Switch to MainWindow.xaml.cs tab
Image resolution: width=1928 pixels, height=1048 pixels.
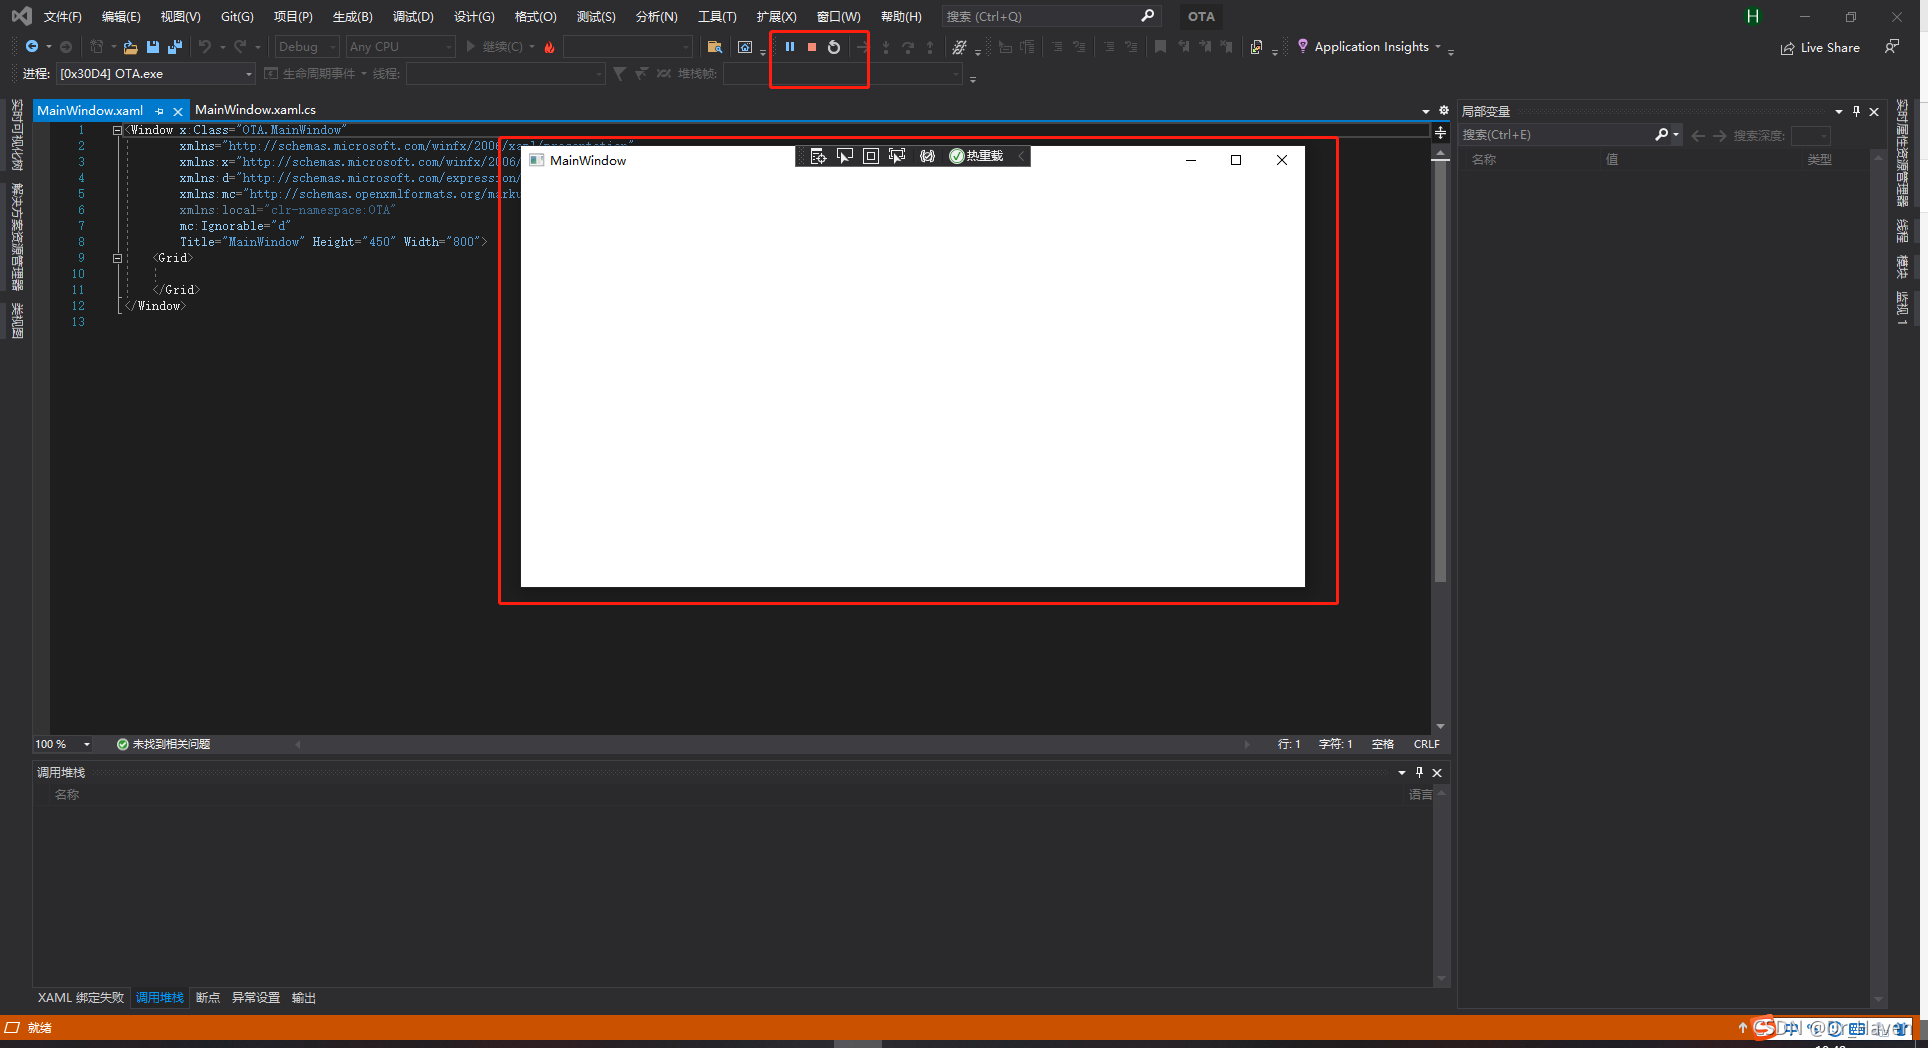[x=255, y=110]
